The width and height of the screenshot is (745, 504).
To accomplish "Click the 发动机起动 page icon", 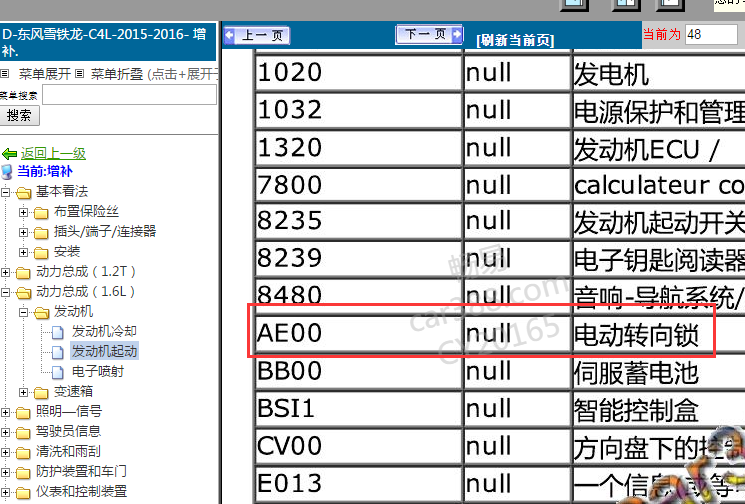I will [58, 352].
